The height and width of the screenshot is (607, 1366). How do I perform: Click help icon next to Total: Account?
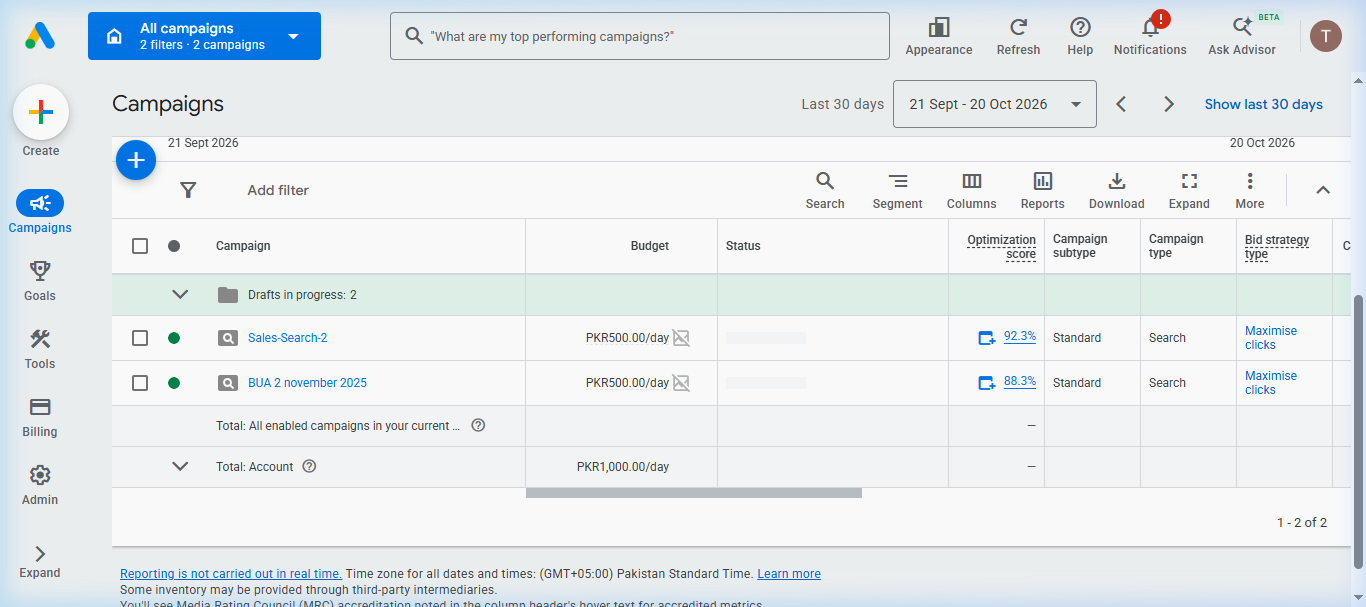click(309, 466)
